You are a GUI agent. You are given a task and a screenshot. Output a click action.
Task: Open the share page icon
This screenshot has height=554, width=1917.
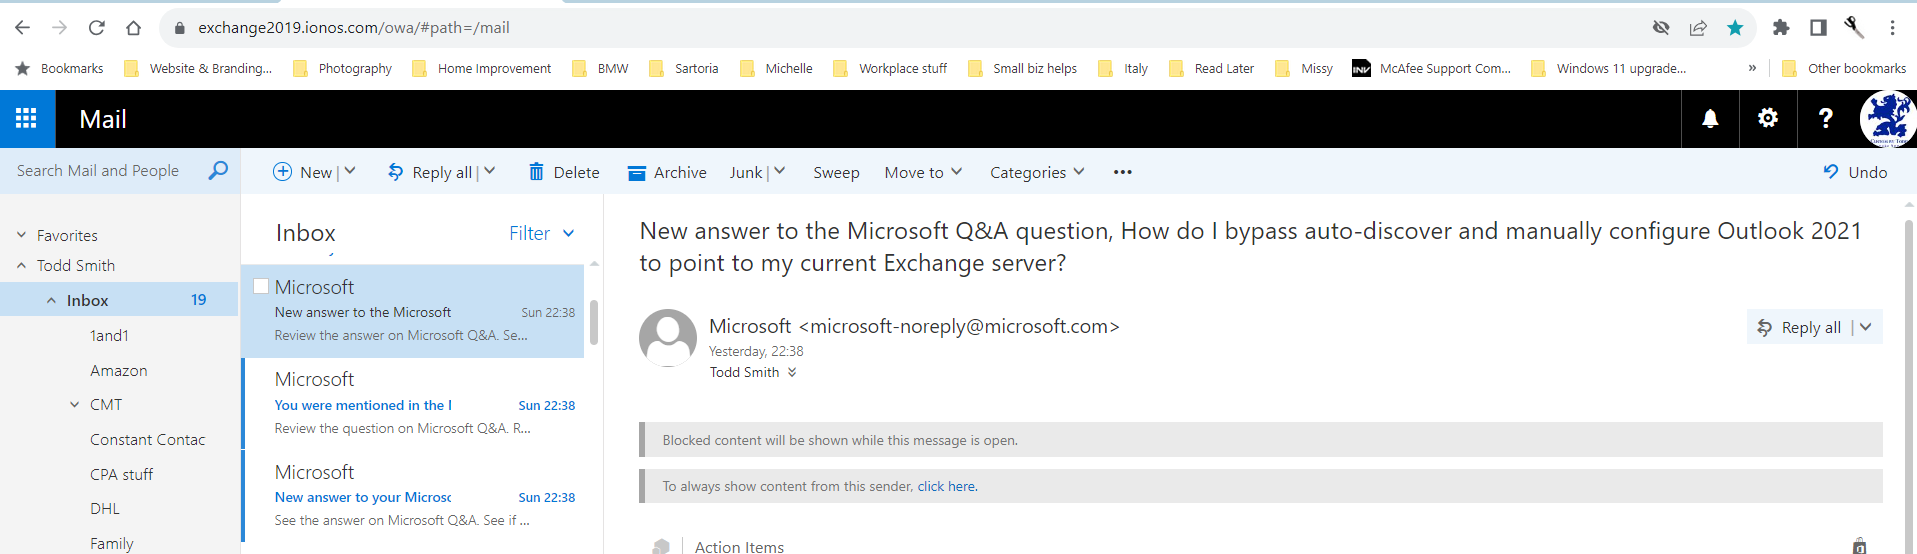click(x=1698, y=28)
